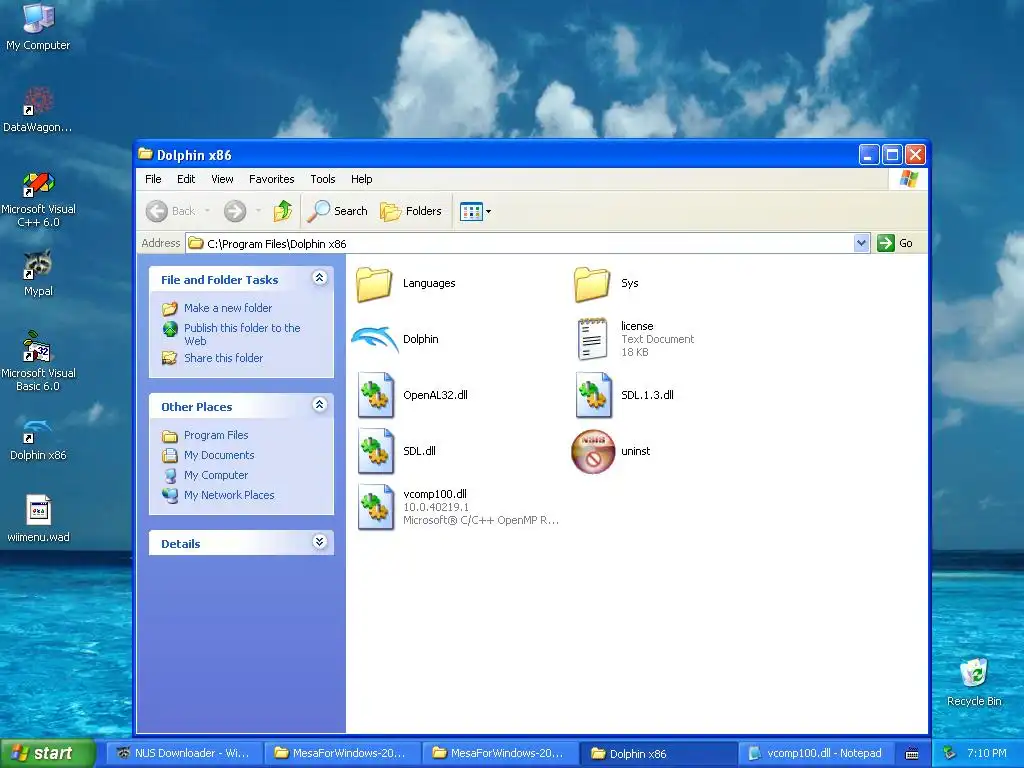Screen dimensions: 1024x768
Task: Click the Start button
Action: click(x=48, y=753)
